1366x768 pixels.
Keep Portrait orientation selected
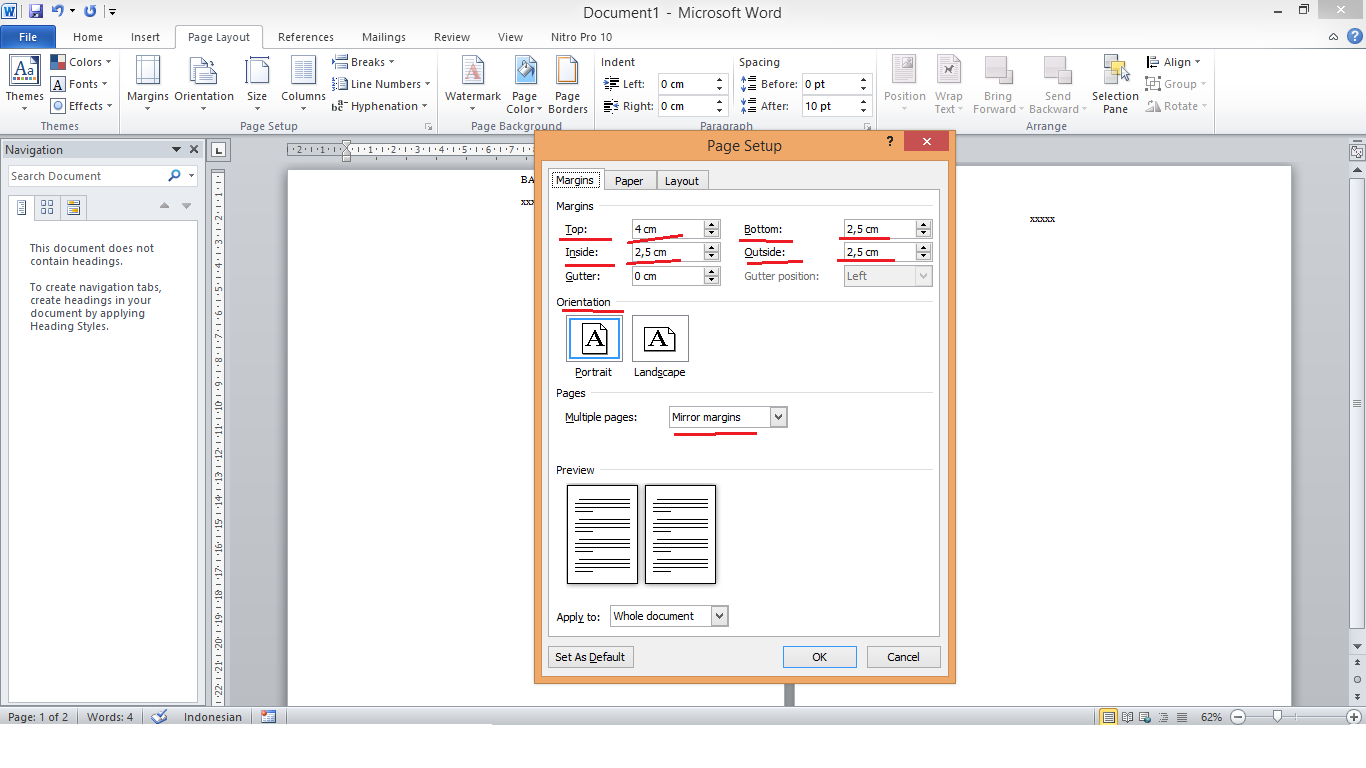[593, 338]
